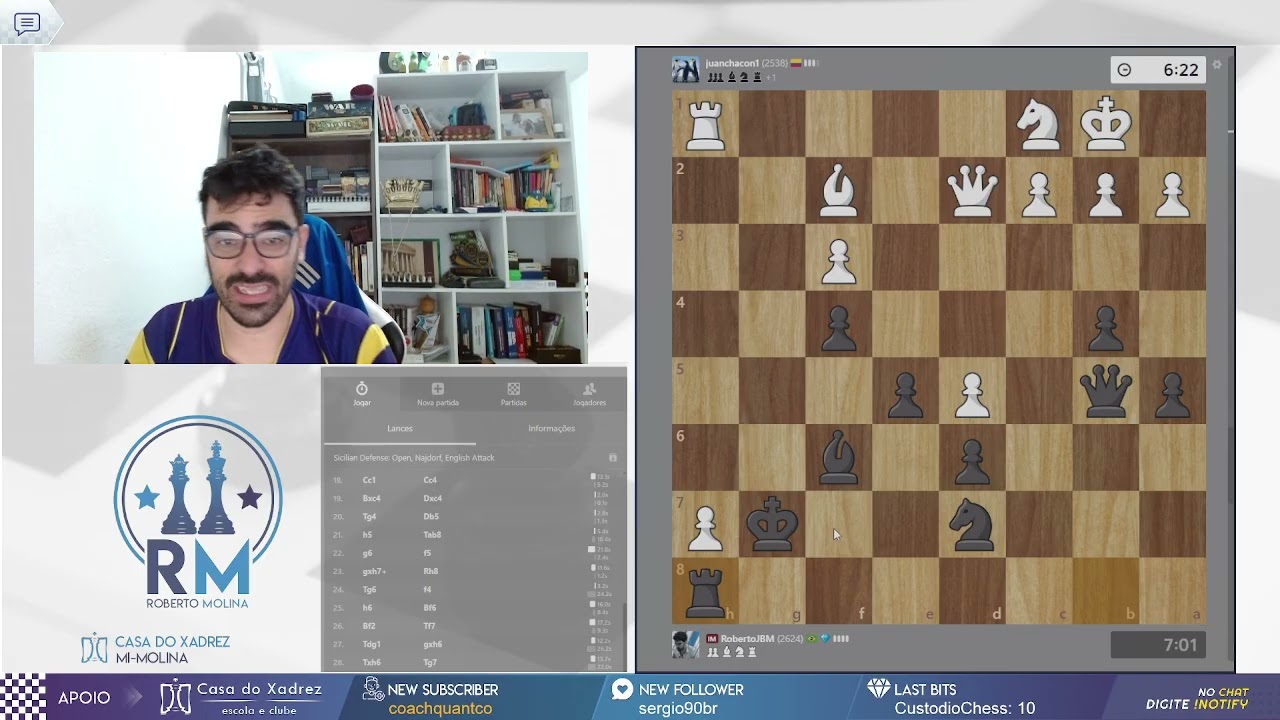Jump to move 23. gxh7+

374,571
